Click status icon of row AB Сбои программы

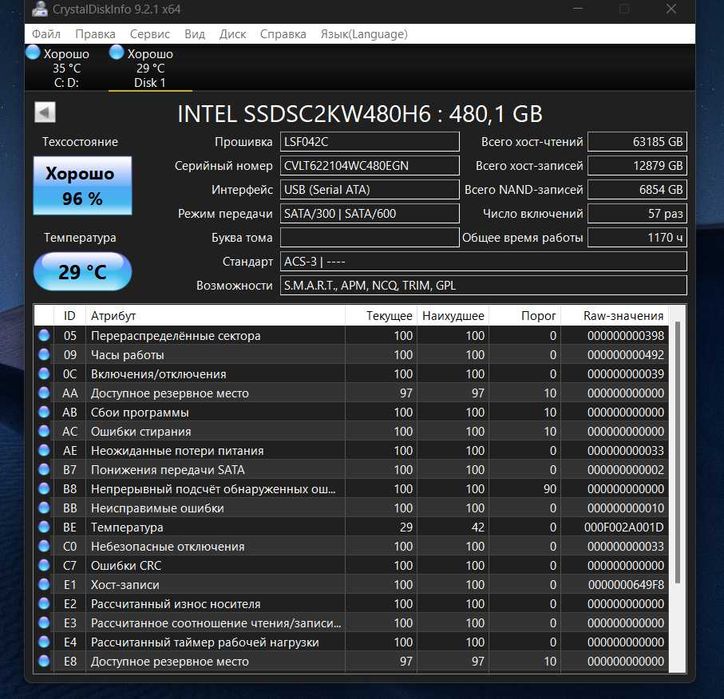tap(44, 412)
